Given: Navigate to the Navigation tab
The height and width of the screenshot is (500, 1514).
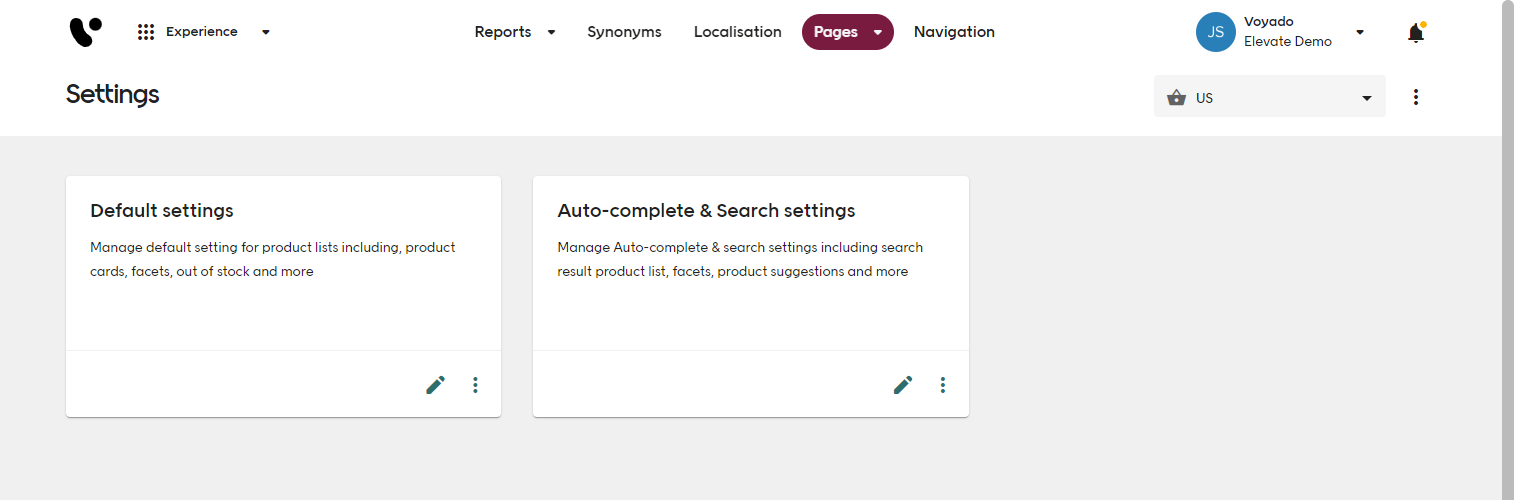Looking at the screenshot, I should pos(954,32).
